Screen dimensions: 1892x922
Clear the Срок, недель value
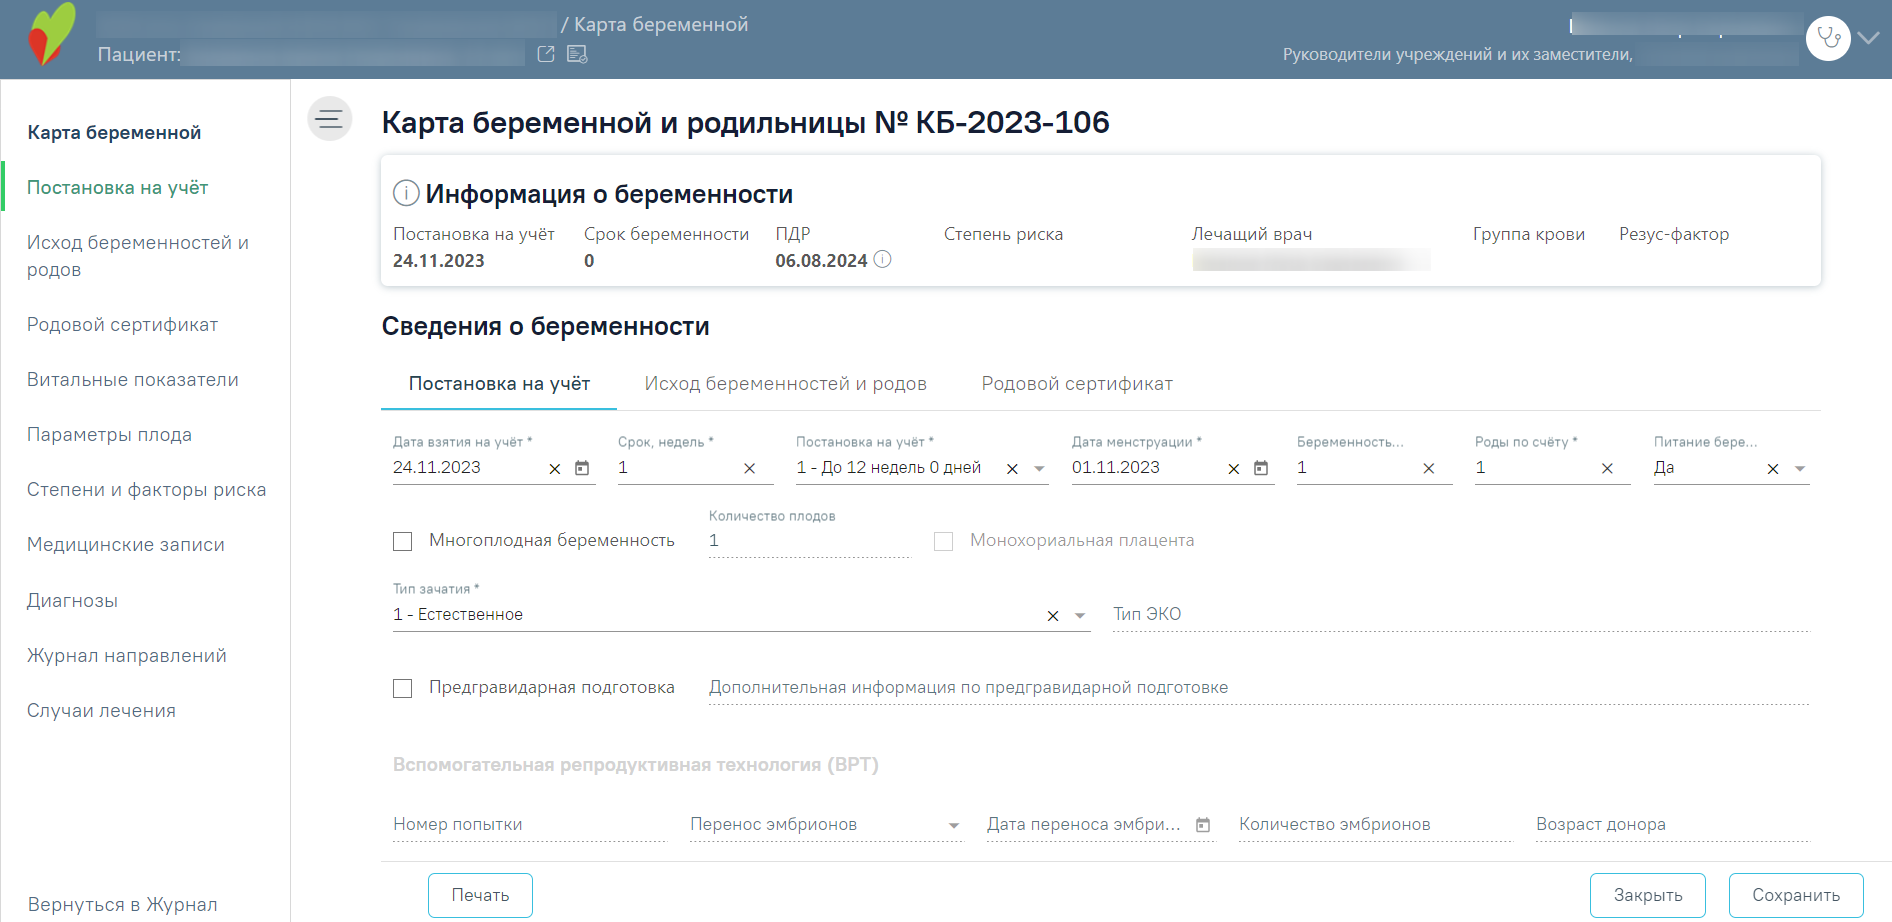(750, 469)
